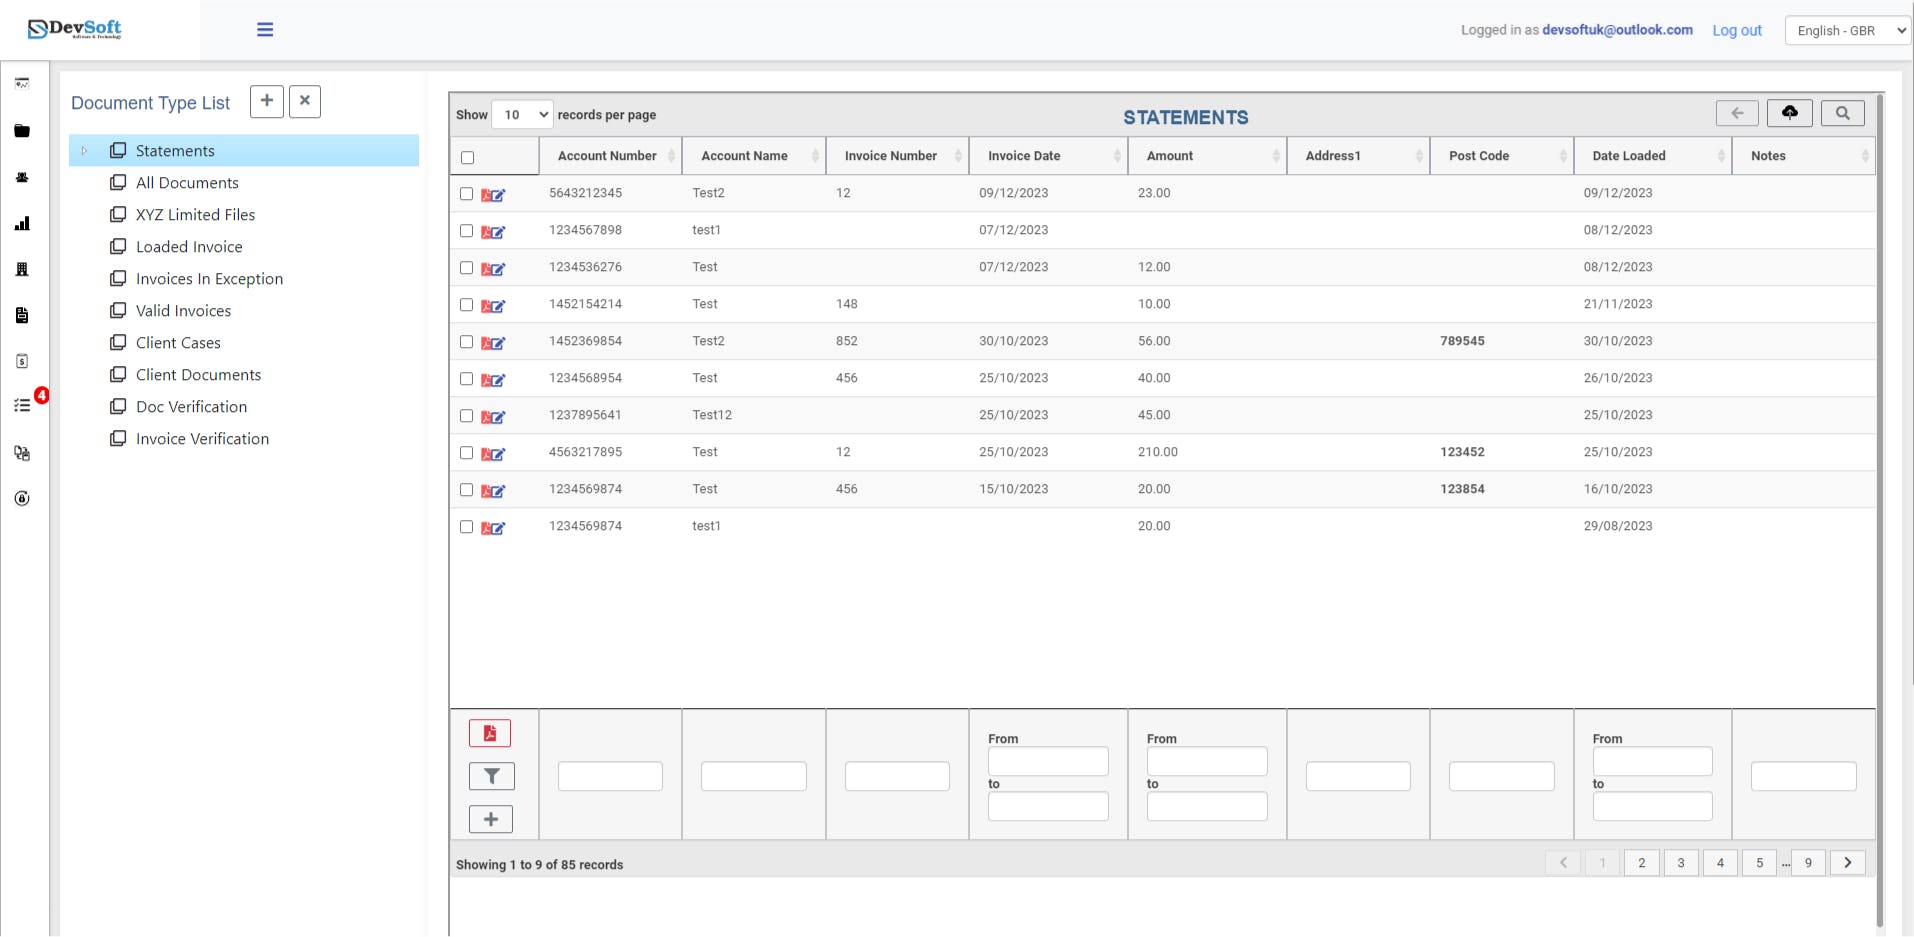
Task: Select all rows with the header checkbox
Action: 467,158
